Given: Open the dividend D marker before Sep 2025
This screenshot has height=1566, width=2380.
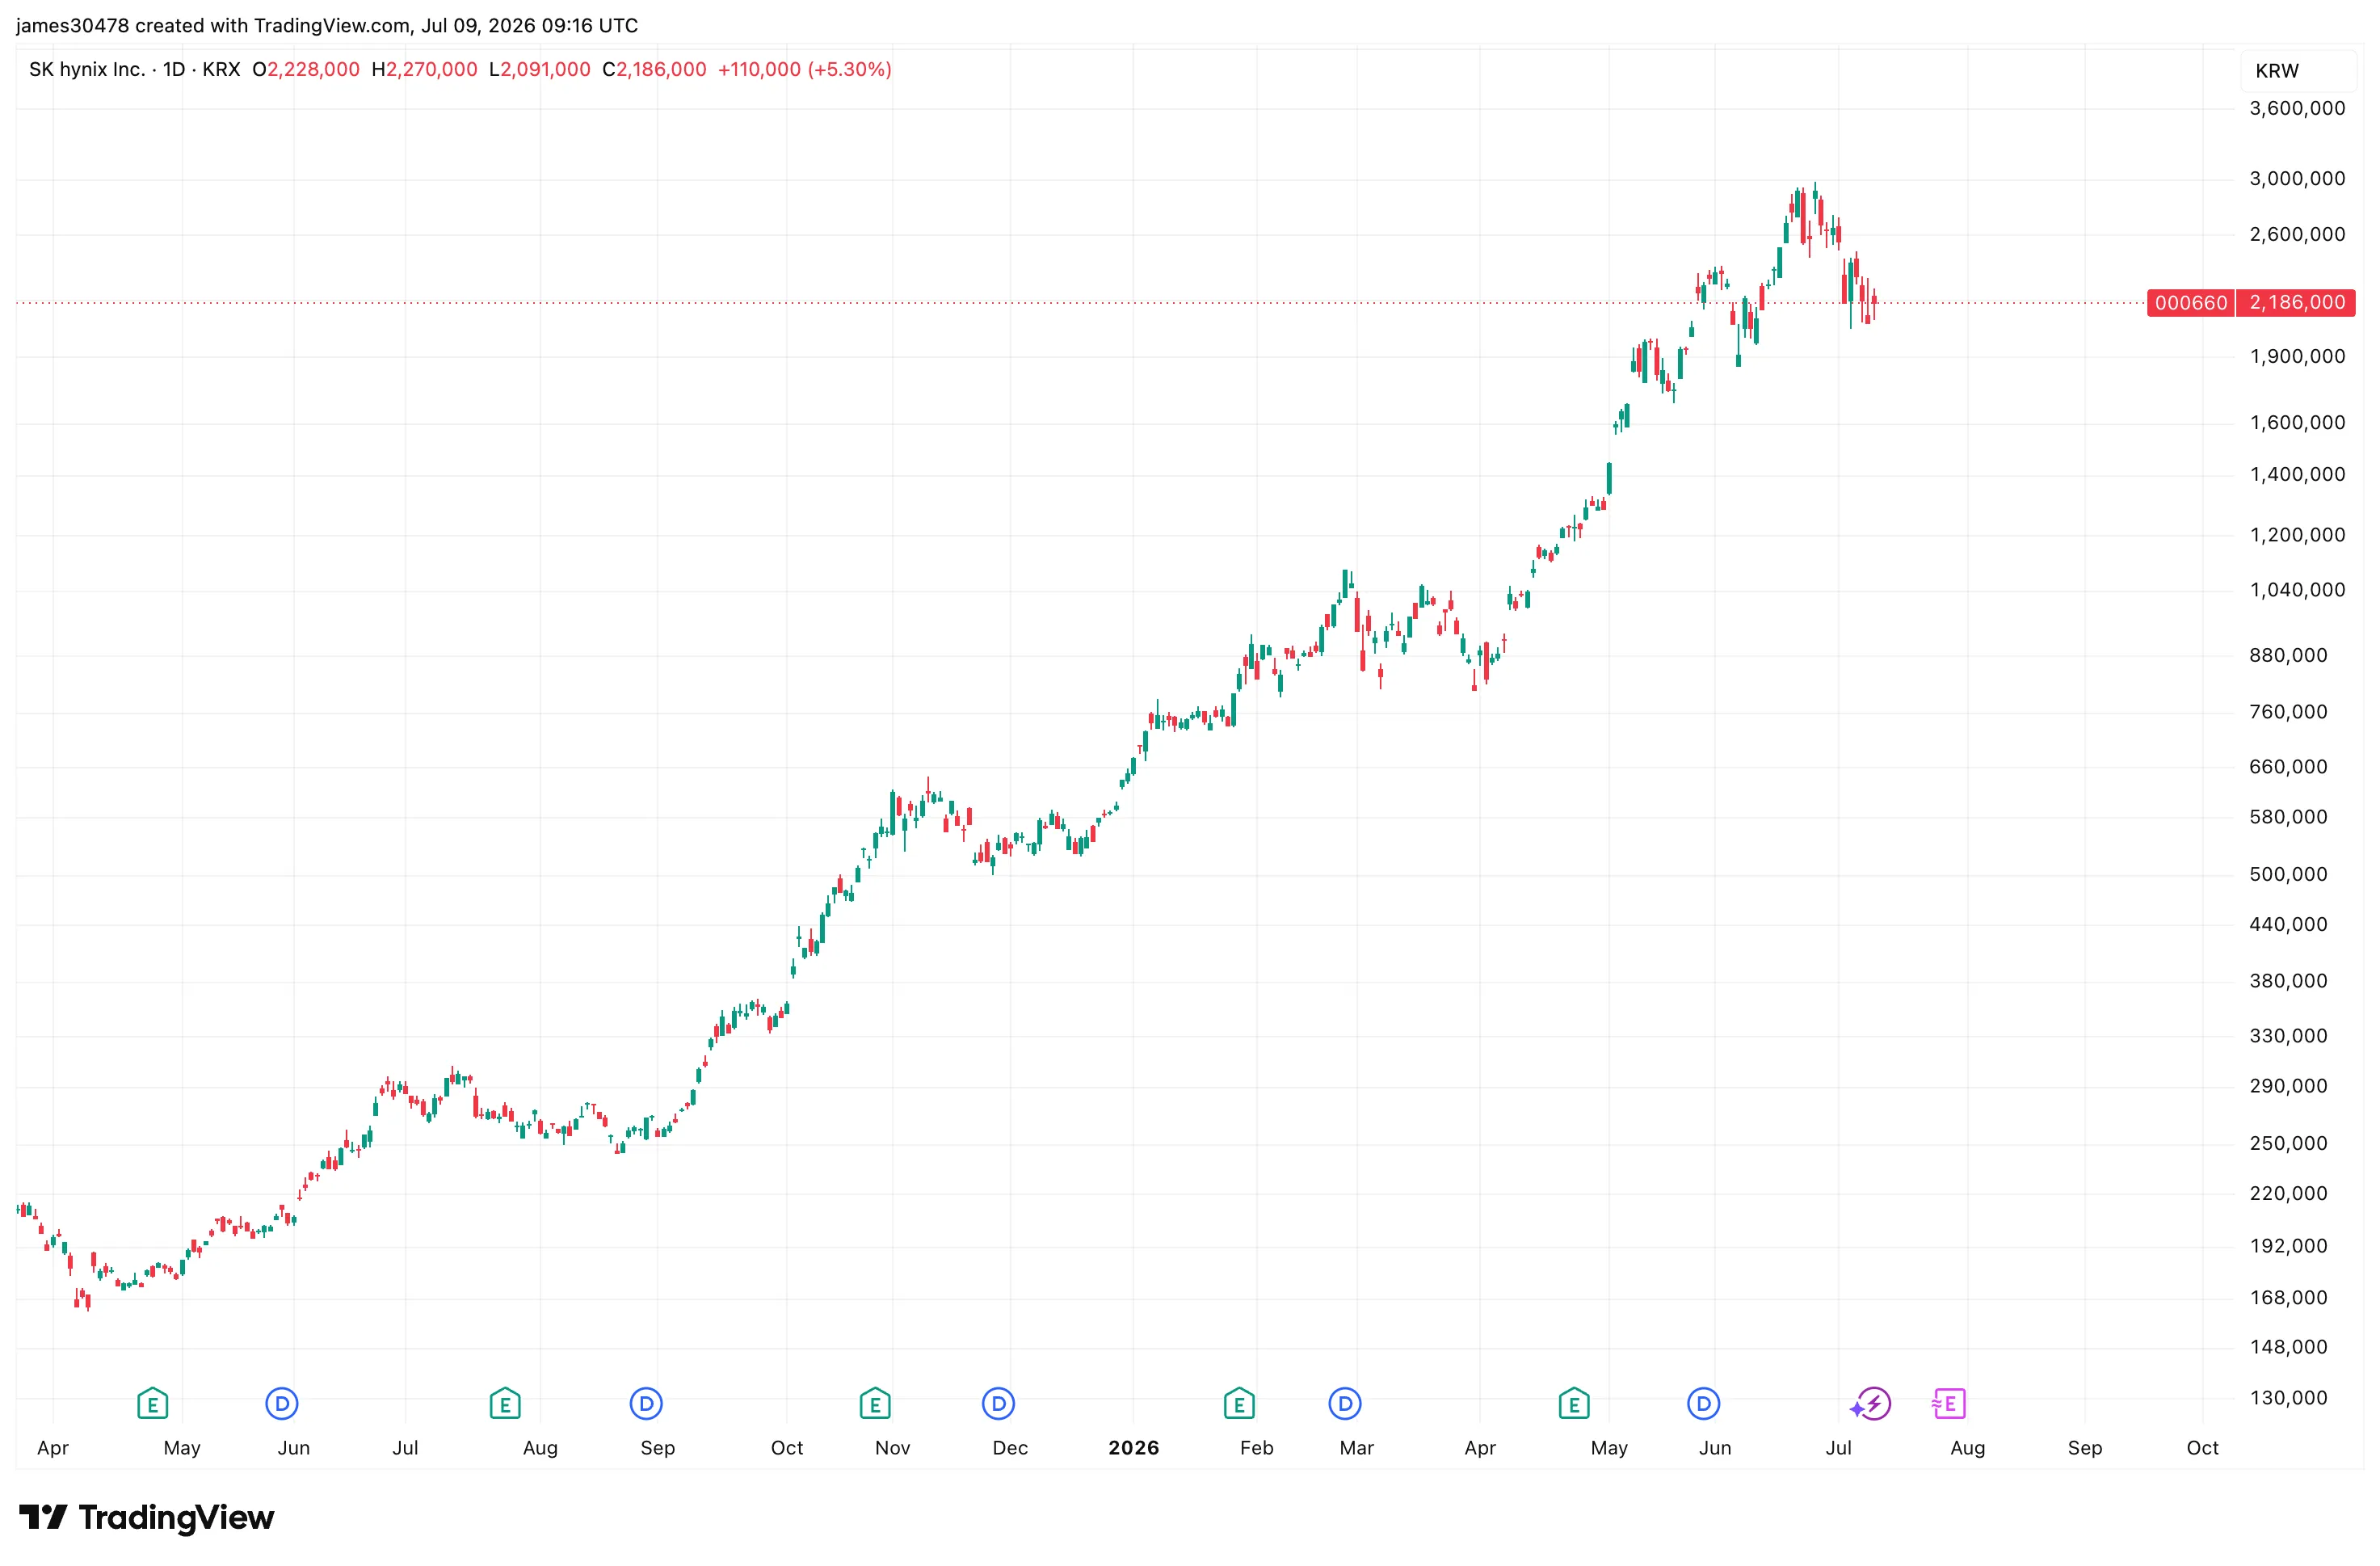Looking at the screenshot, I should point(646,1404).
